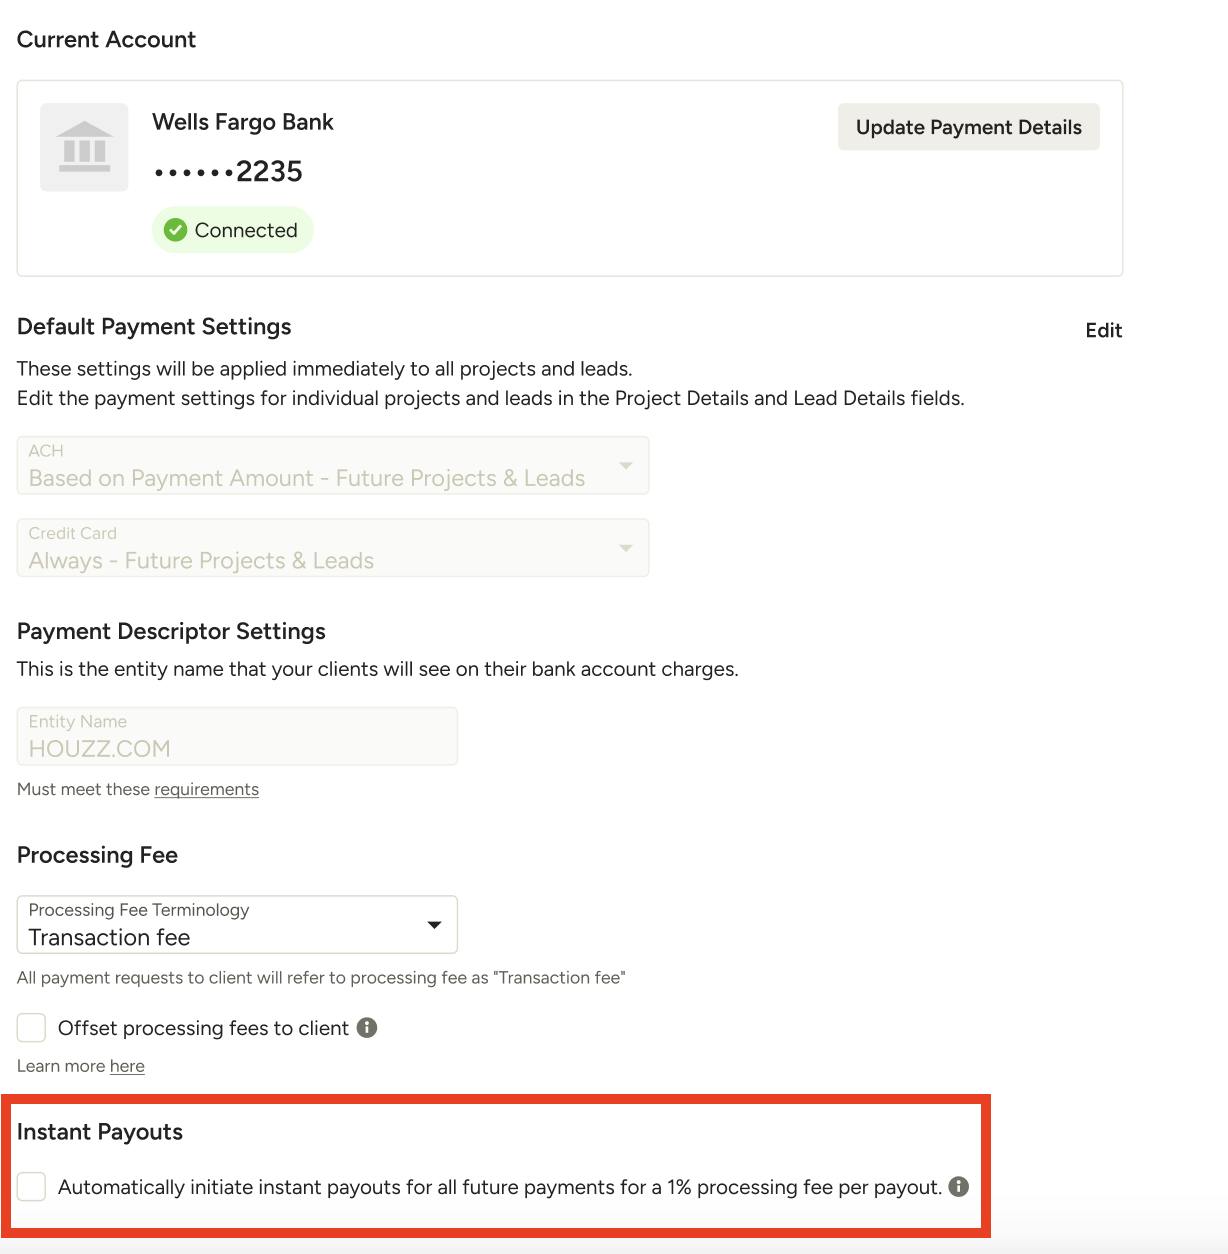The image size is (1228, 1254).
Task: Enable the Offset processing fees to client checkbox
Action: 31,1027
